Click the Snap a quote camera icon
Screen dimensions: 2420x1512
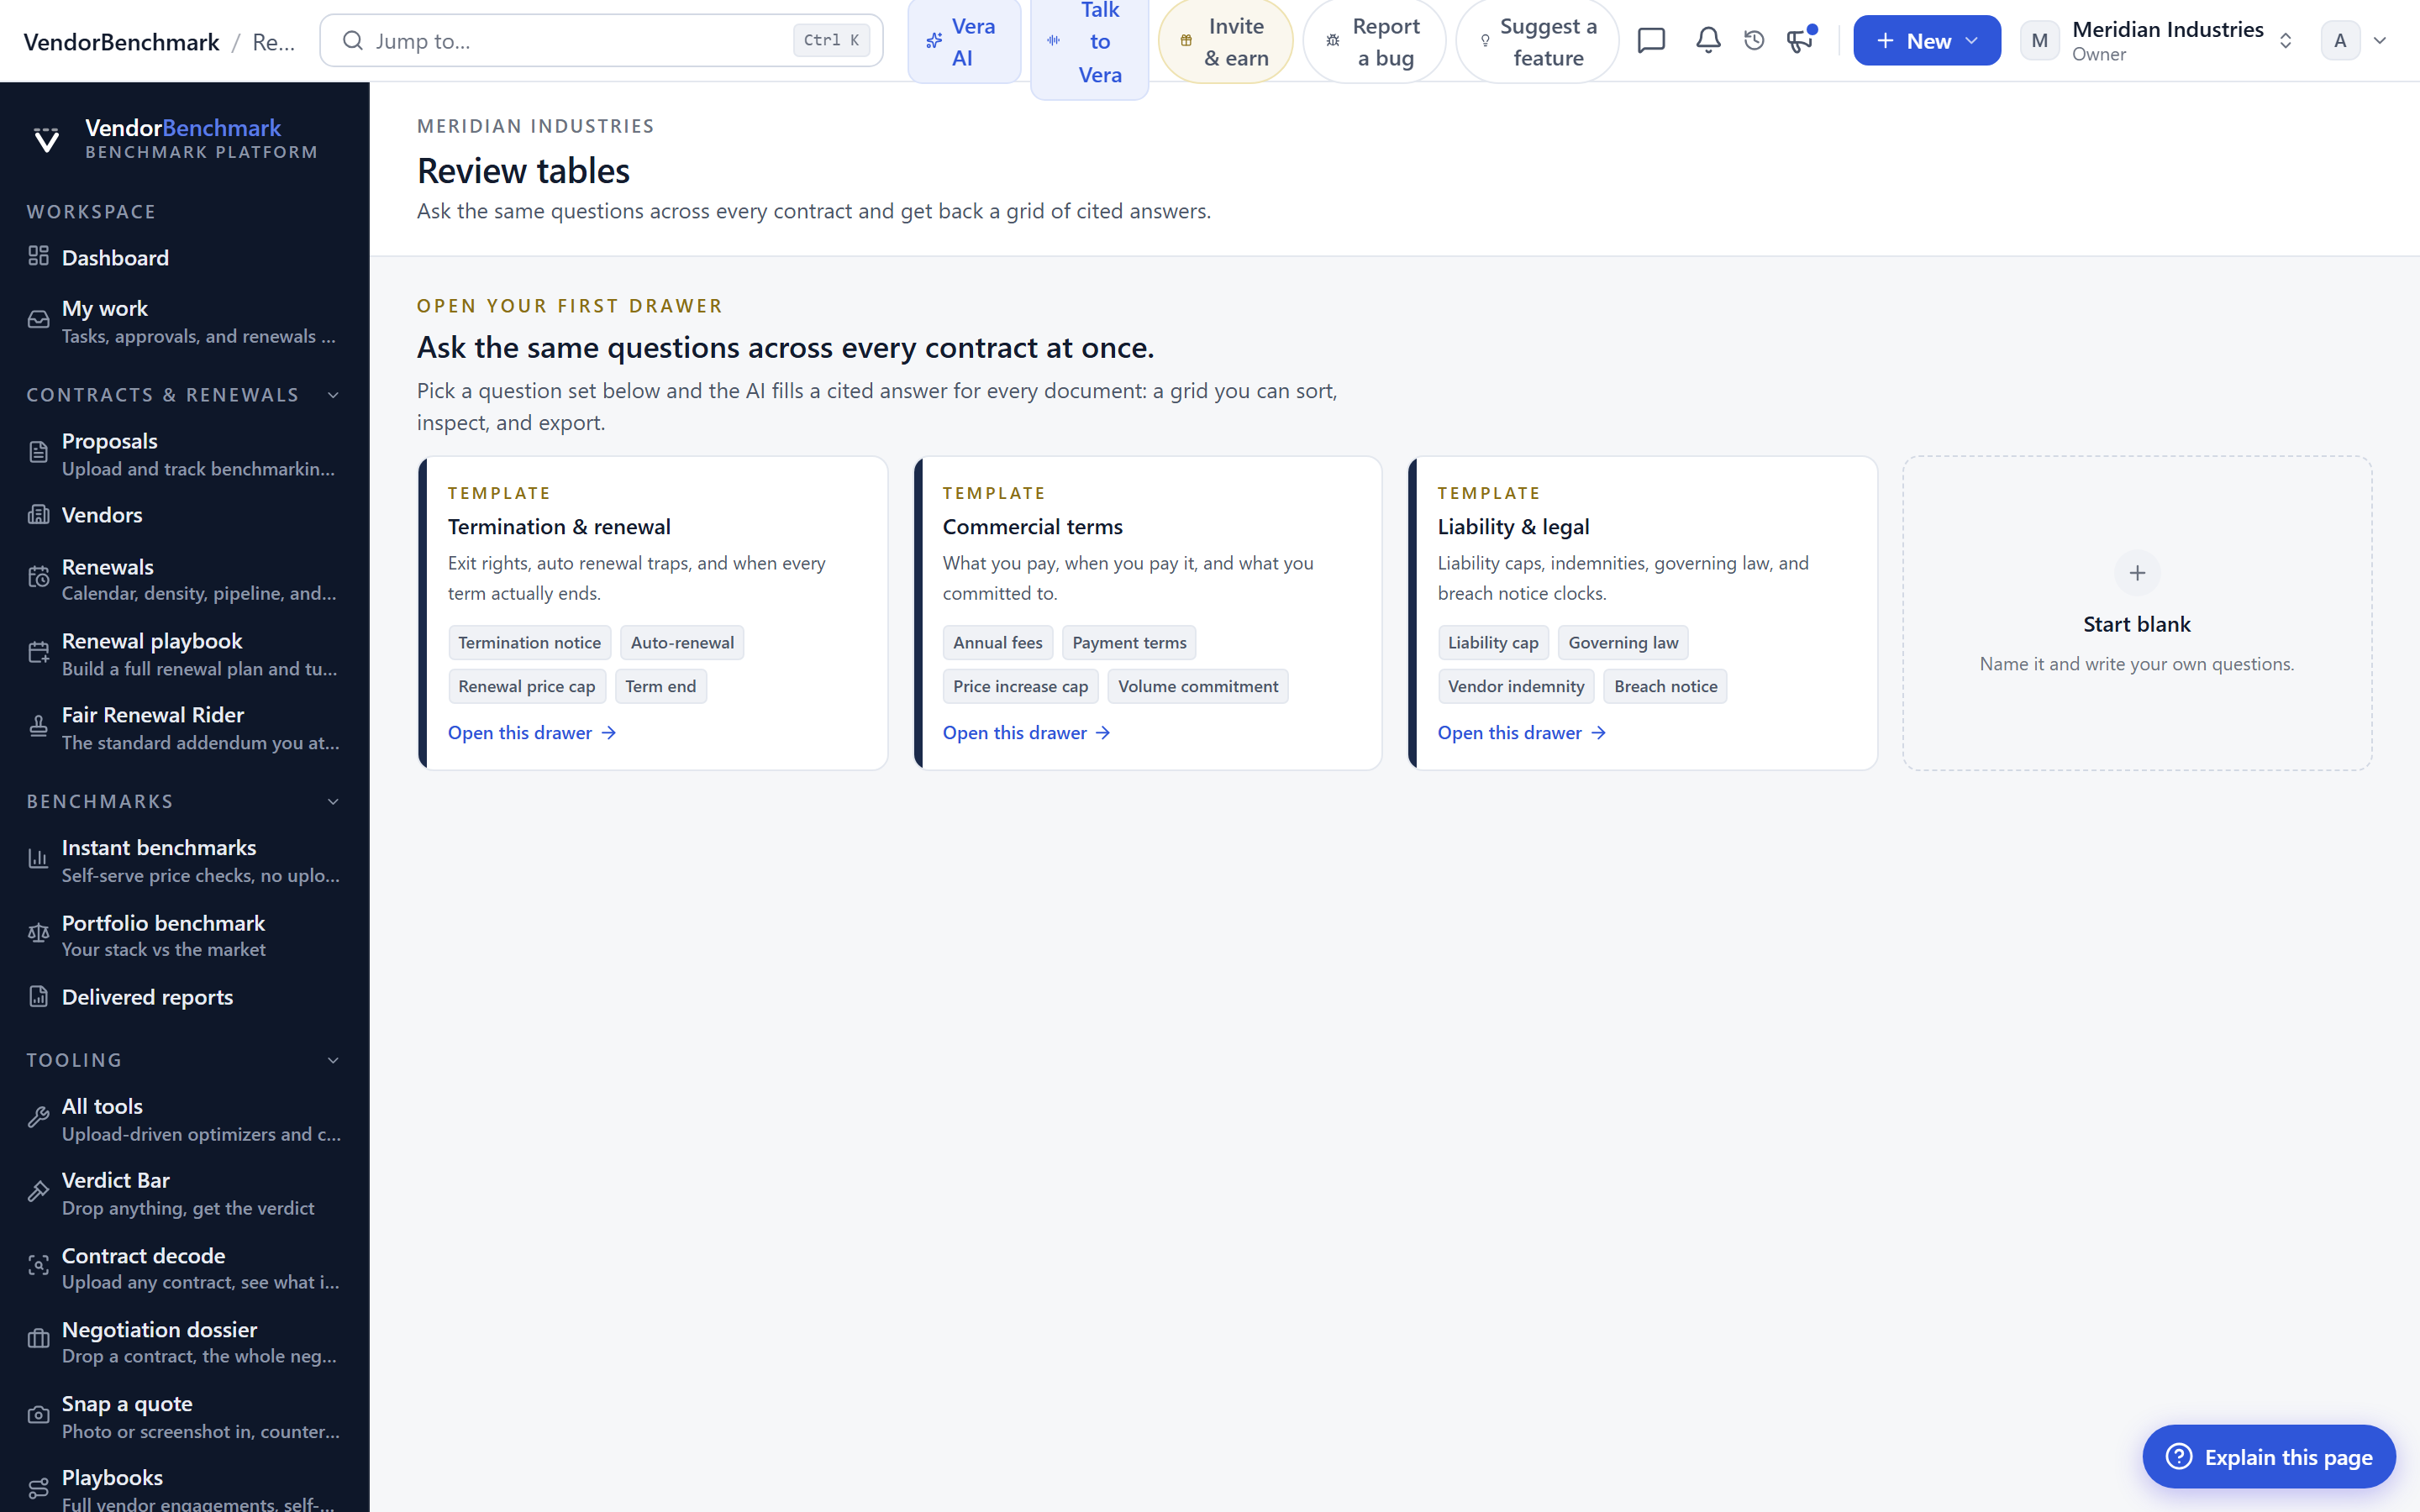point(38,1415)
